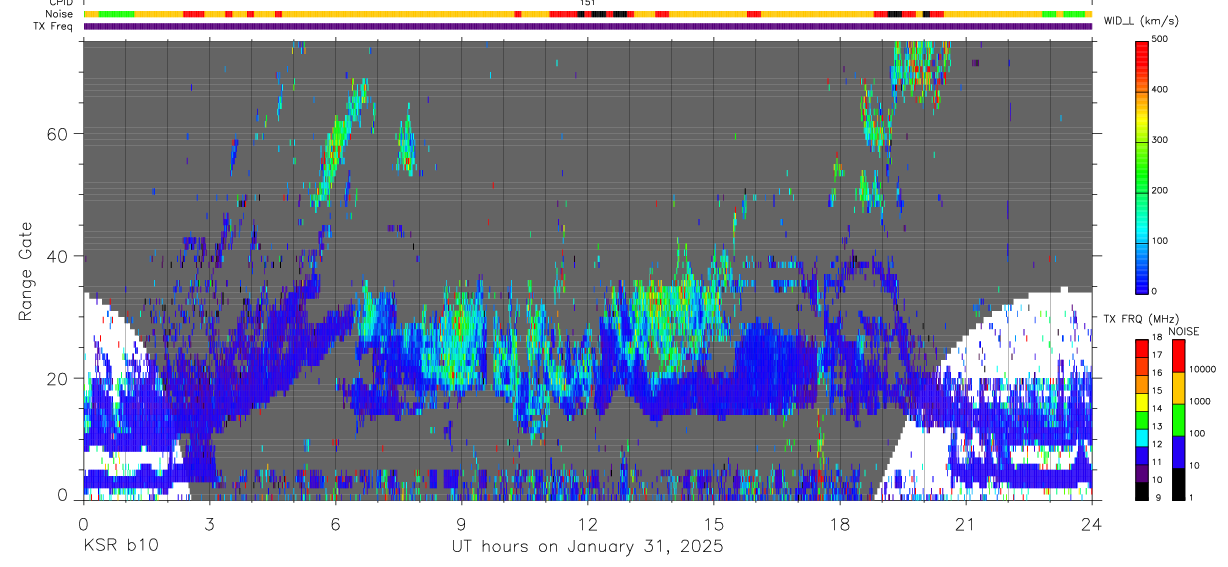The height and width of the screenshot is (567, 1228).
Task: Click the 12 tick label on UT hours axis
Action: tap(588, 525)
